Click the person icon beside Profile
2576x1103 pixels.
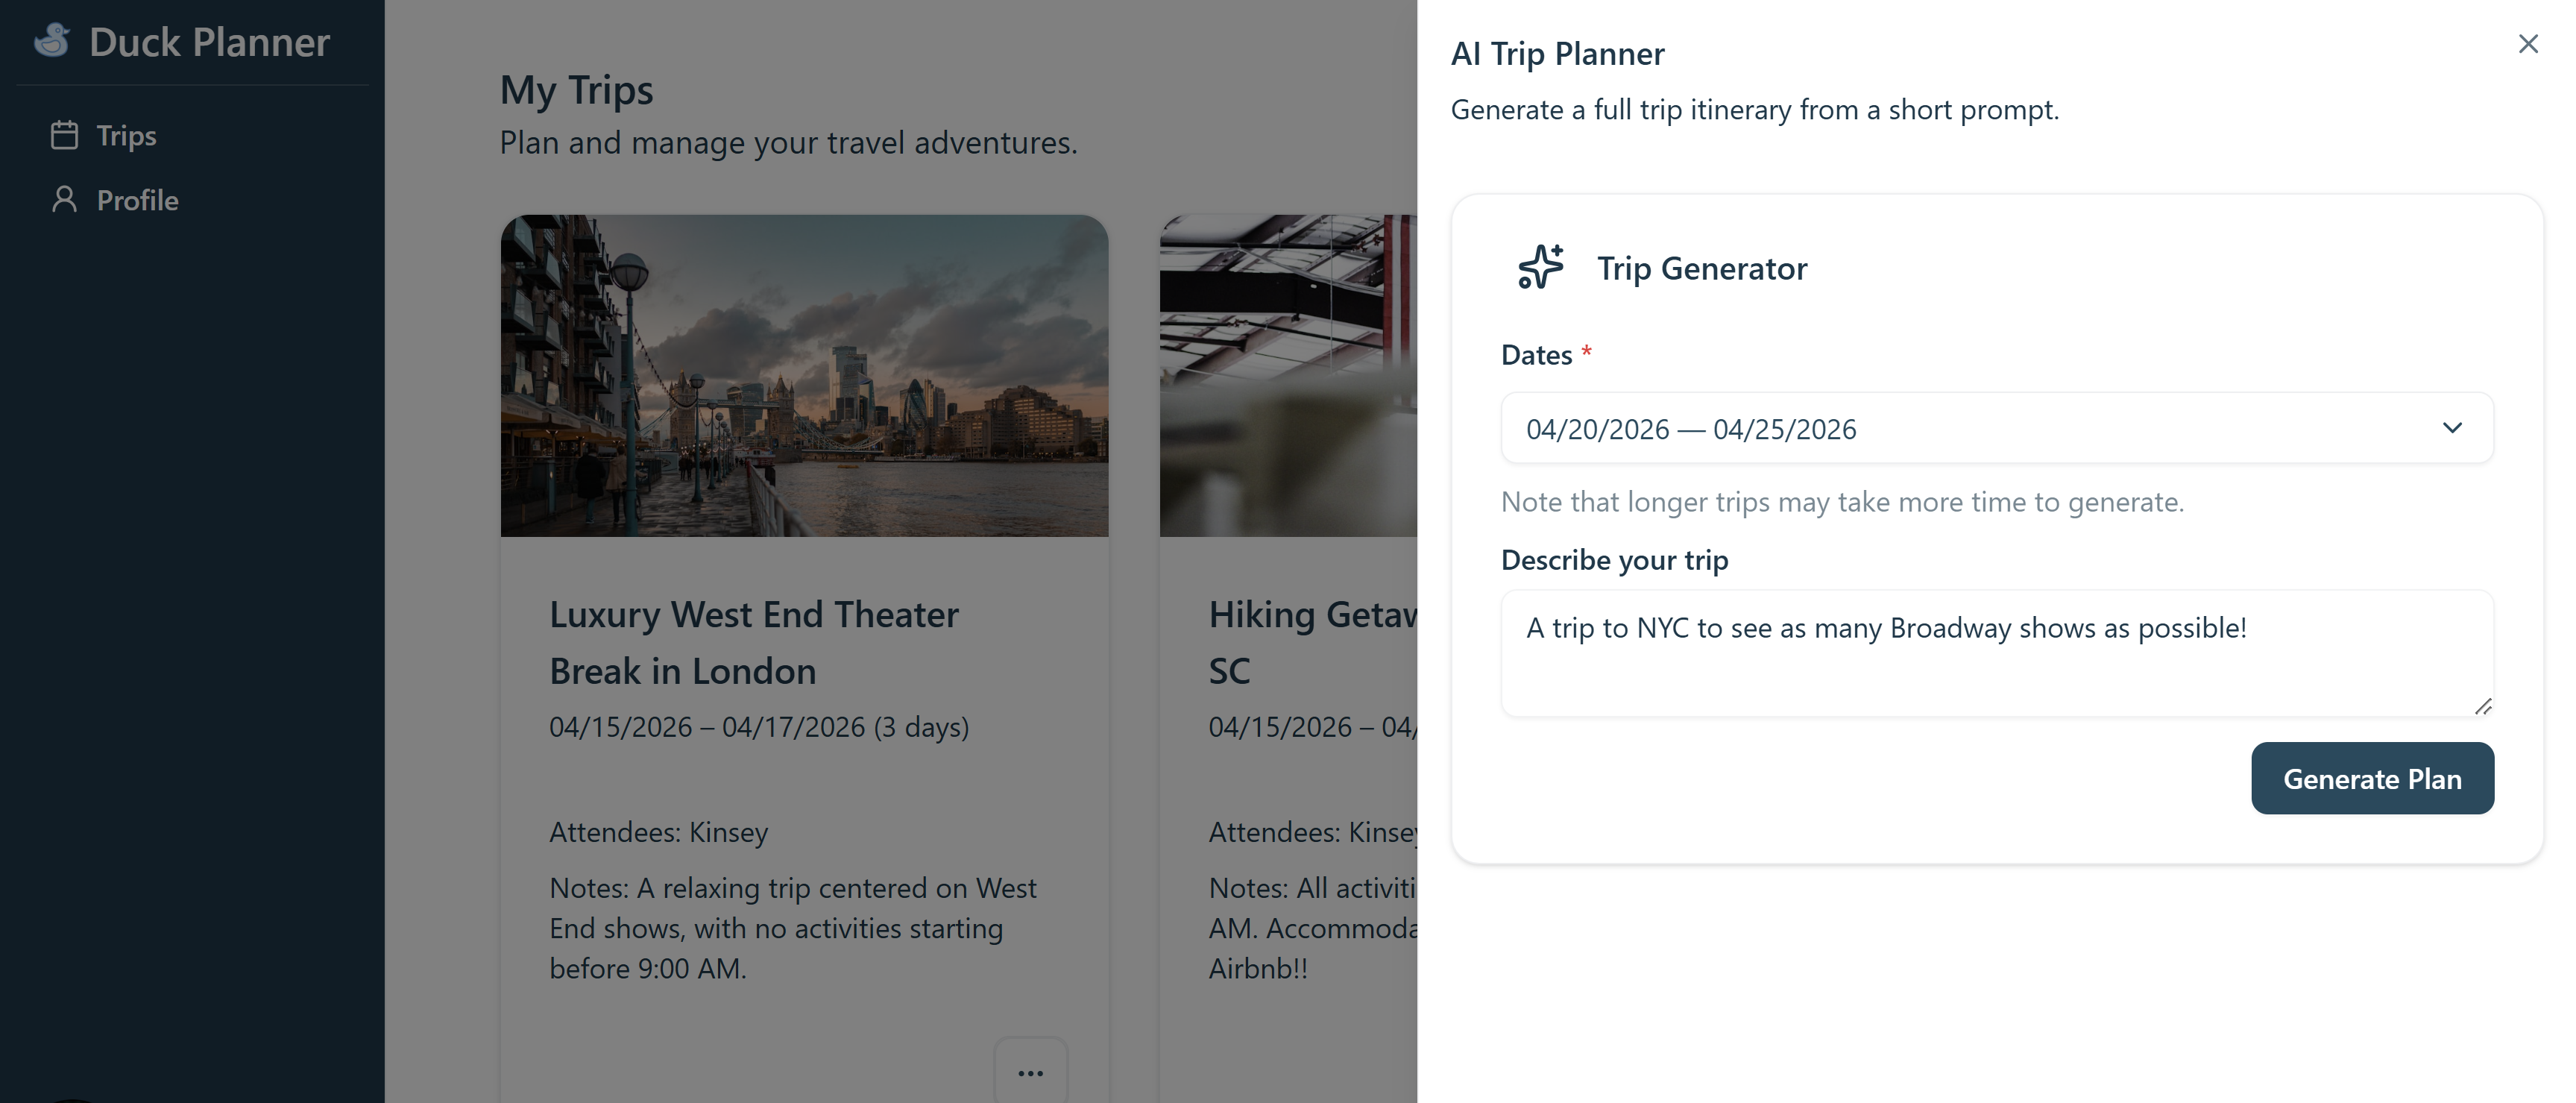click(64, 200)
